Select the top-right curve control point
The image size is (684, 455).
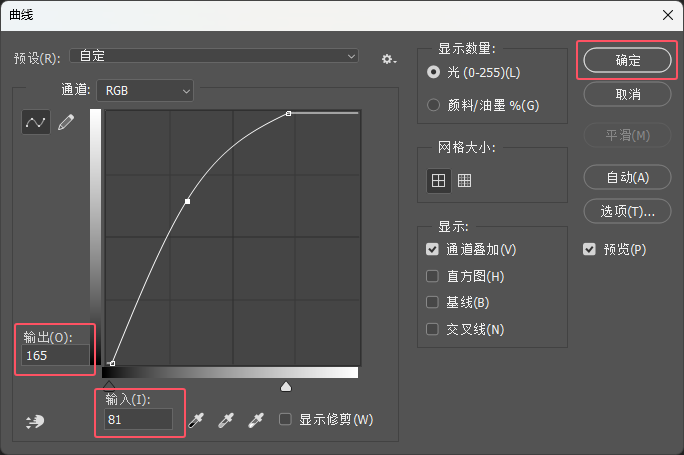tap(288, 113)
